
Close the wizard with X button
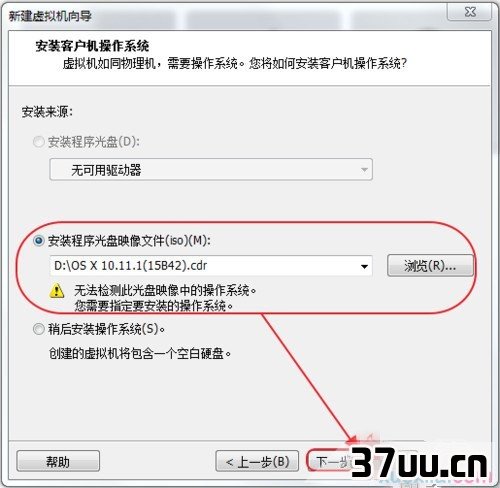[470, 12]
